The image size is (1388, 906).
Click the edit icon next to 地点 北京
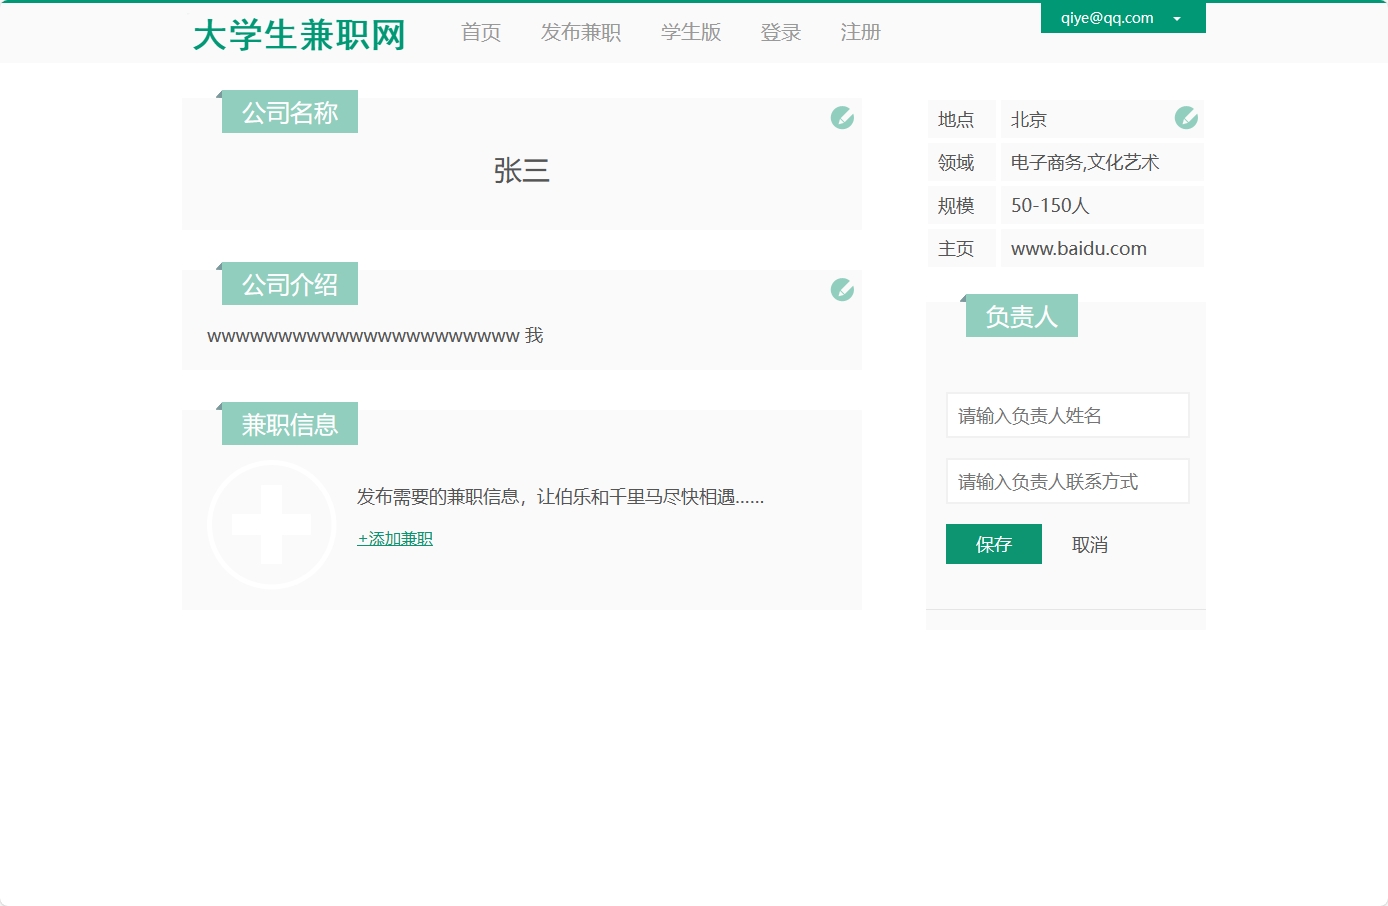point(1186,118)
